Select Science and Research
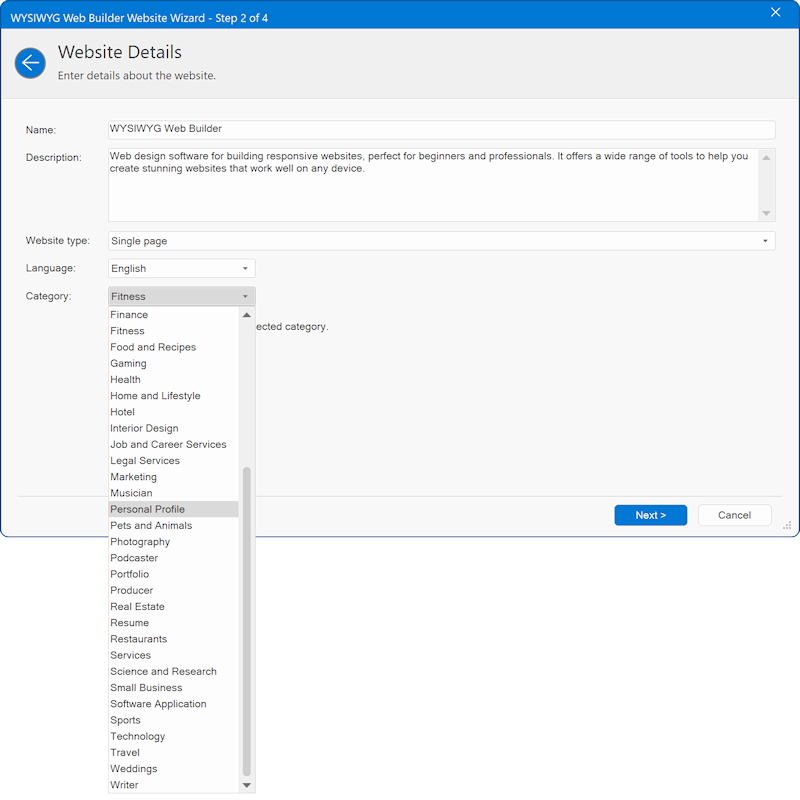Image resolution: width=800 pixels, height=800 pixels. click(x=173, y=672)
